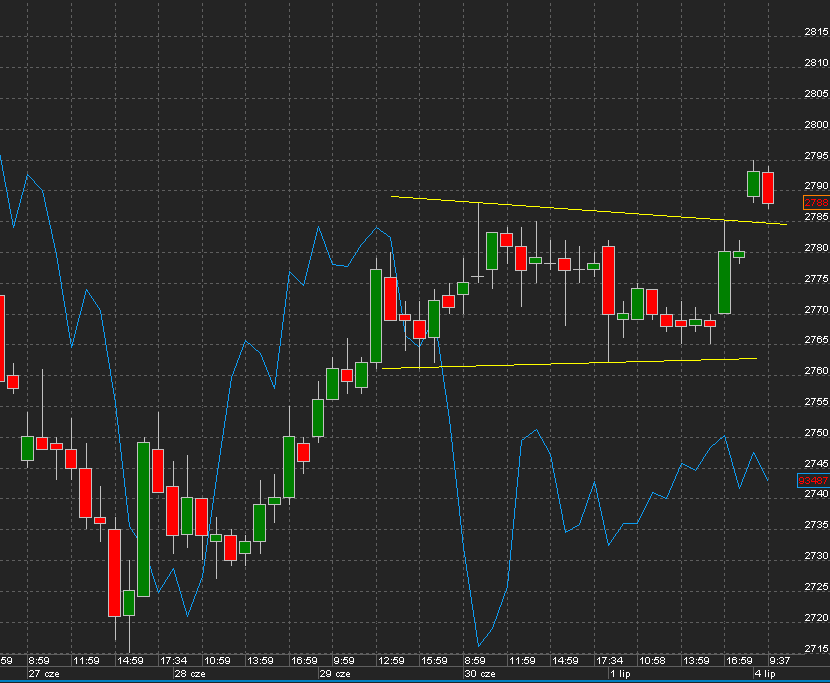Select the orange 2788 current price tag
830x683 pixels.
tap(816, 202)
